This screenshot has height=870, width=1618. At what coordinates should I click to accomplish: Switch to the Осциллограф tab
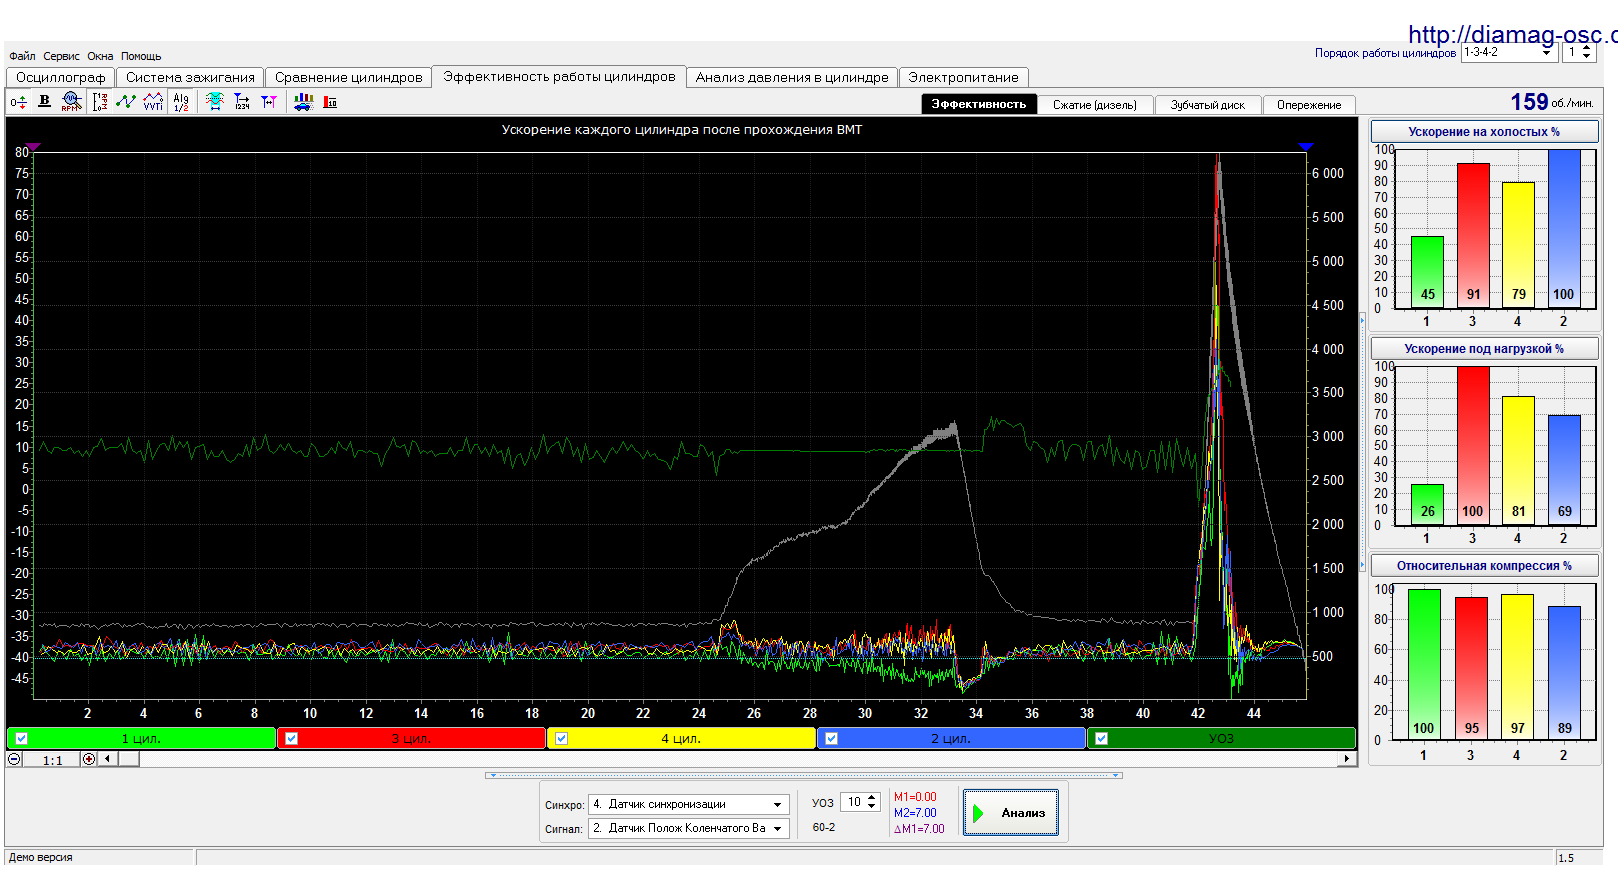60,77
